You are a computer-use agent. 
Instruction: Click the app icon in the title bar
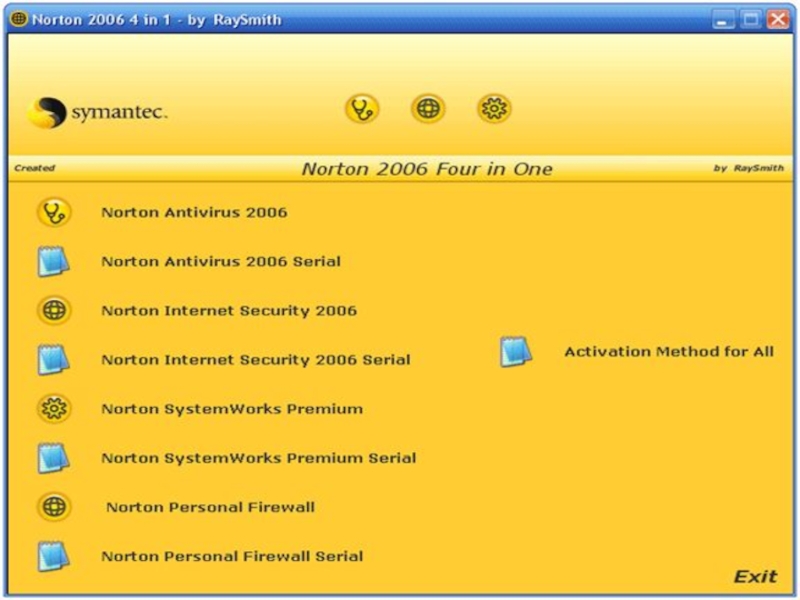point(19,19)
